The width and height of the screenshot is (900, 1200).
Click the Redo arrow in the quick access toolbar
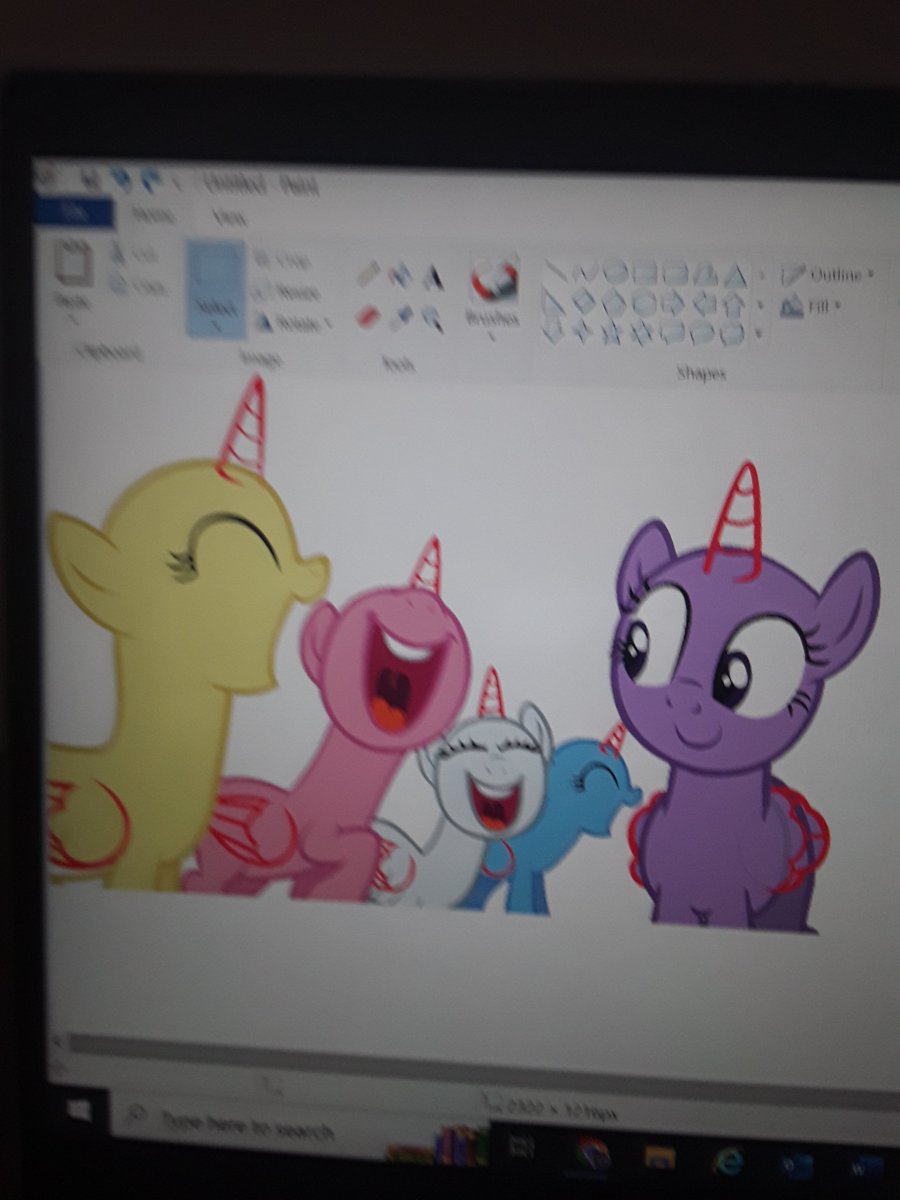click(x=152, y=181)
